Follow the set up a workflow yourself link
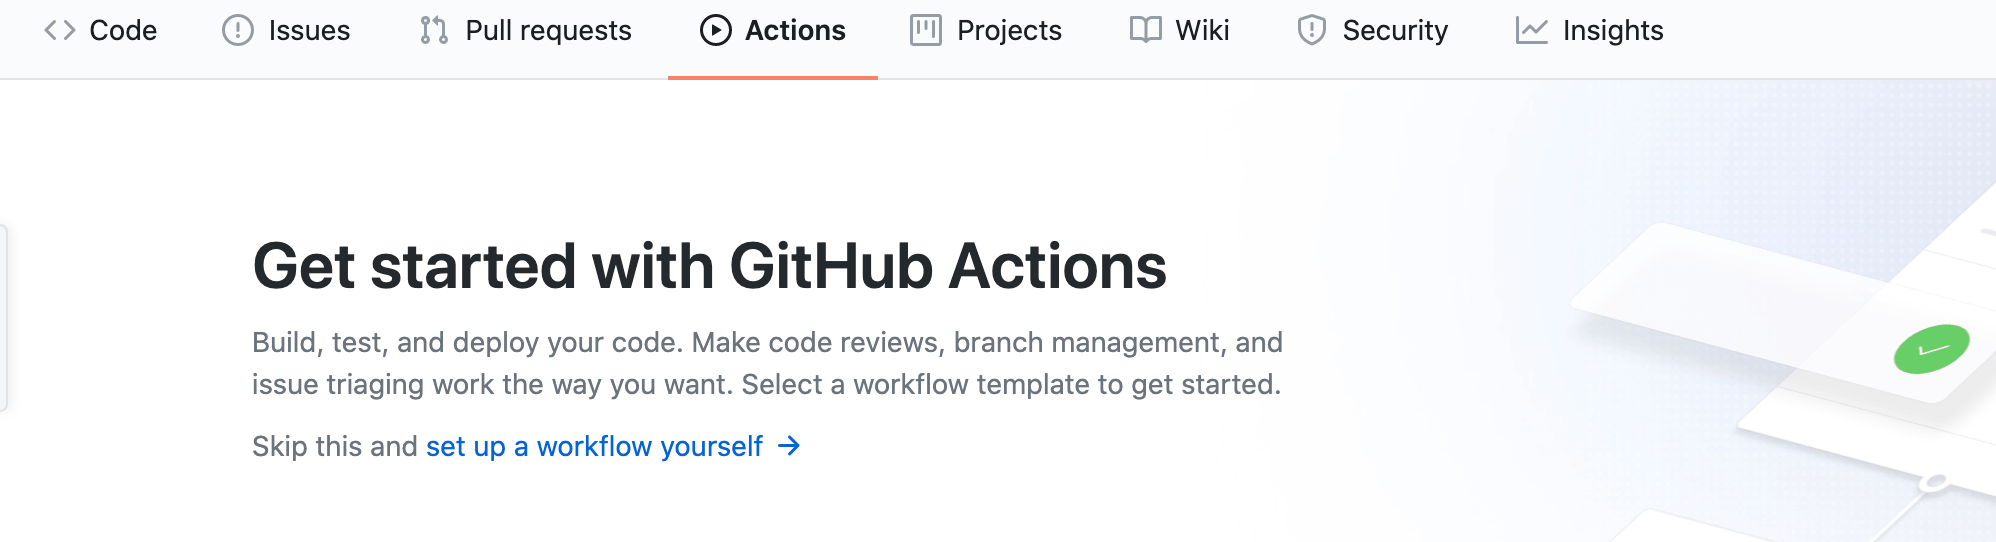Screen dimensions: 1996x542 [x=594, y=446]
